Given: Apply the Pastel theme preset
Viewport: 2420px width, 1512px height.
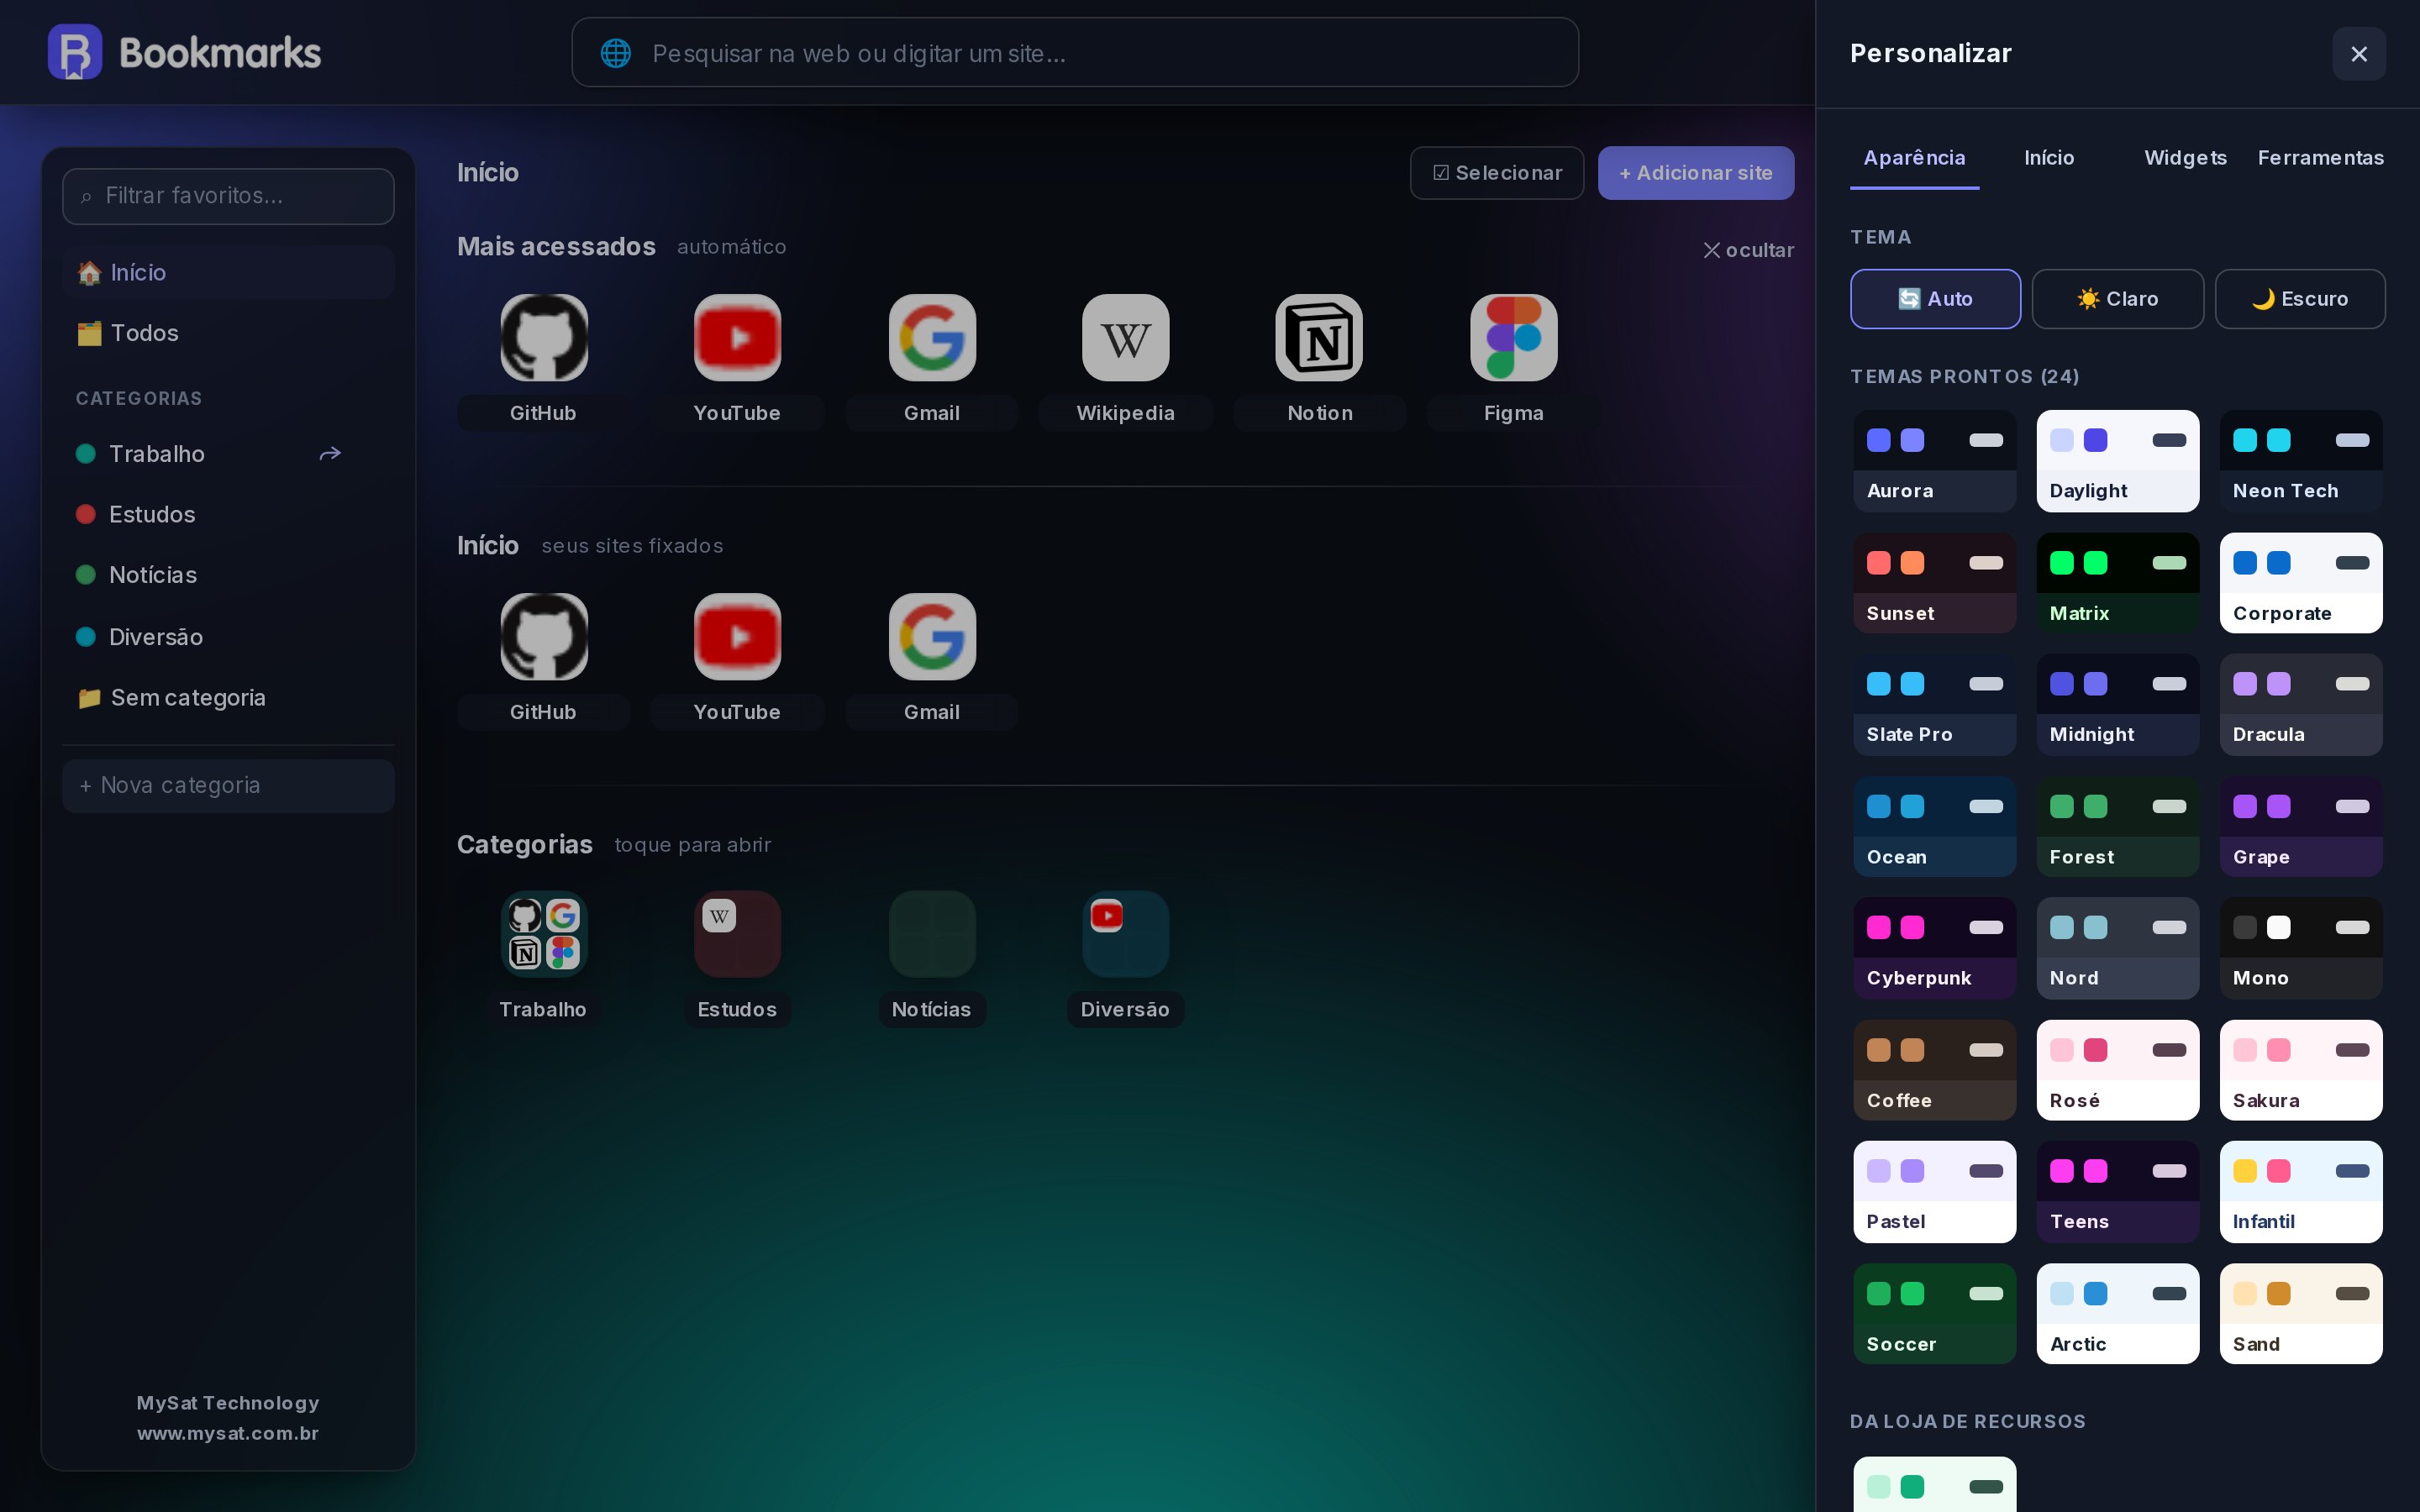Looking at the screenshot, I should [x=1935, y=1192].
